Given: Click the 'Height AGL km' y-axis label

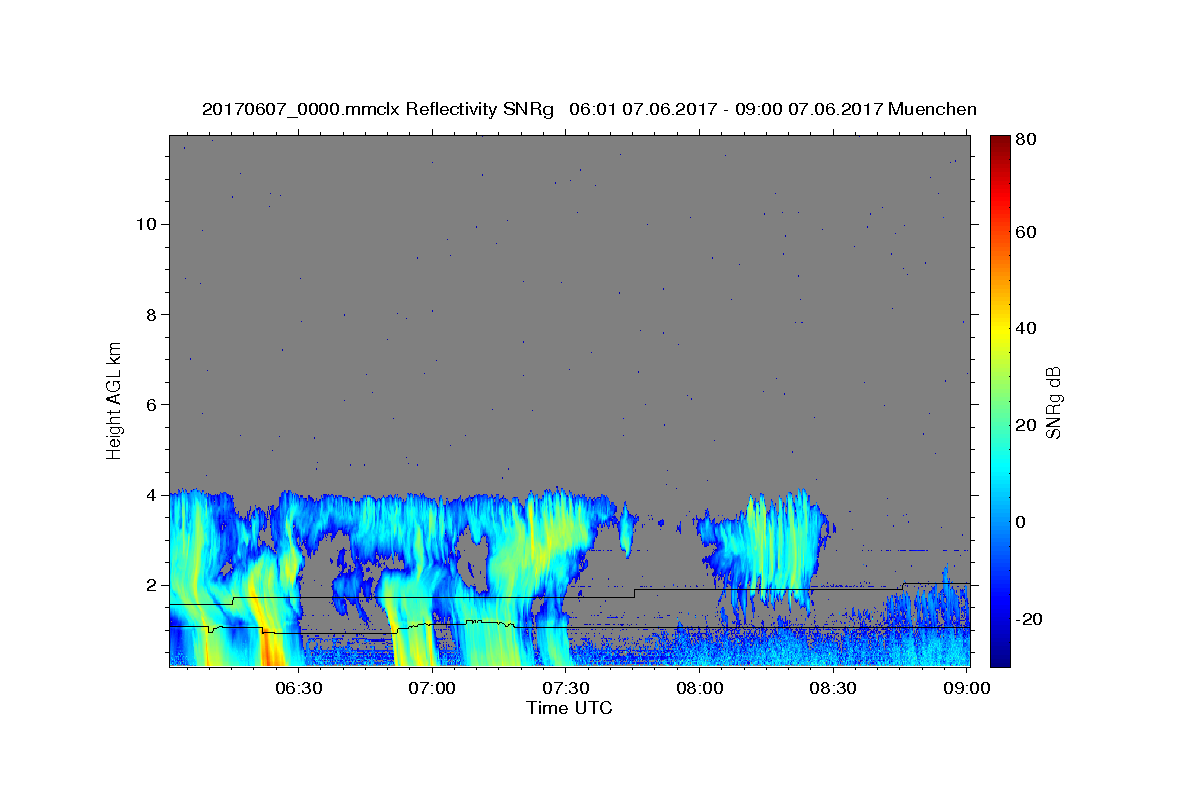Looking at the screenshot, I should 115,400.
